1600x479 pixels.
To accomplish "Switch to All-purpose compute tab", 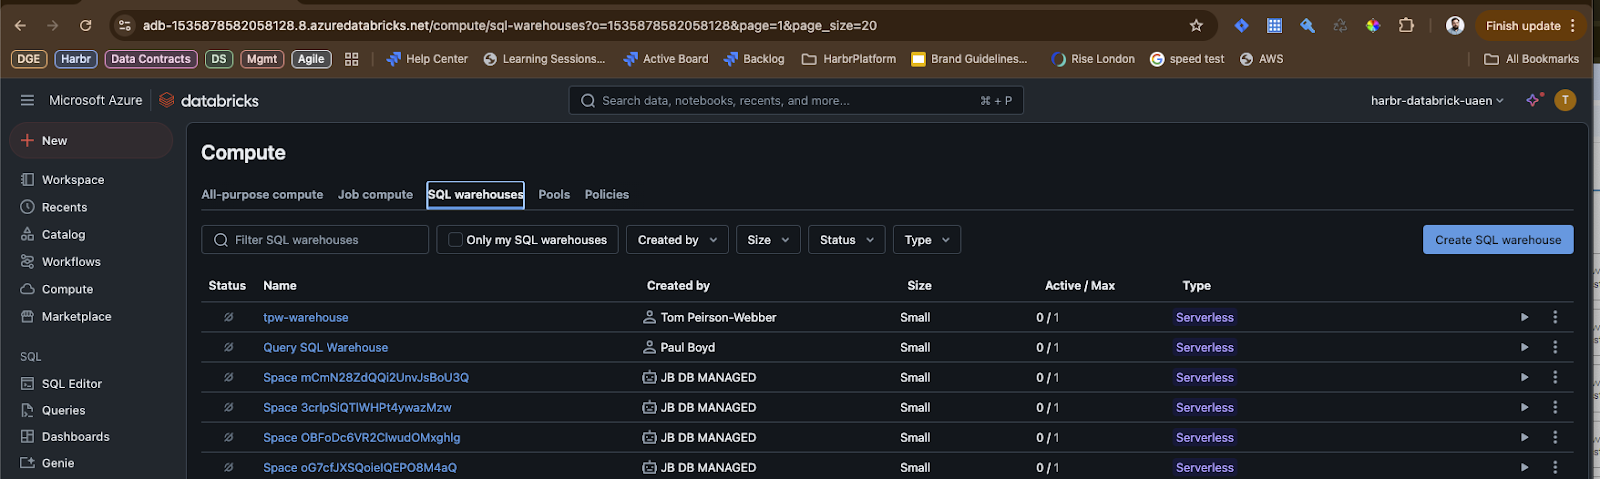I will (262, 195).
